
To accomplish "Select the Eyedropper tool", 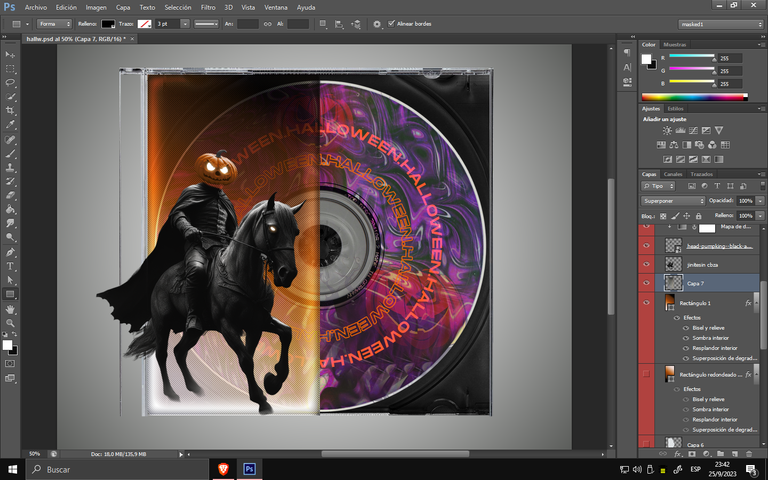I will point(10,124).
